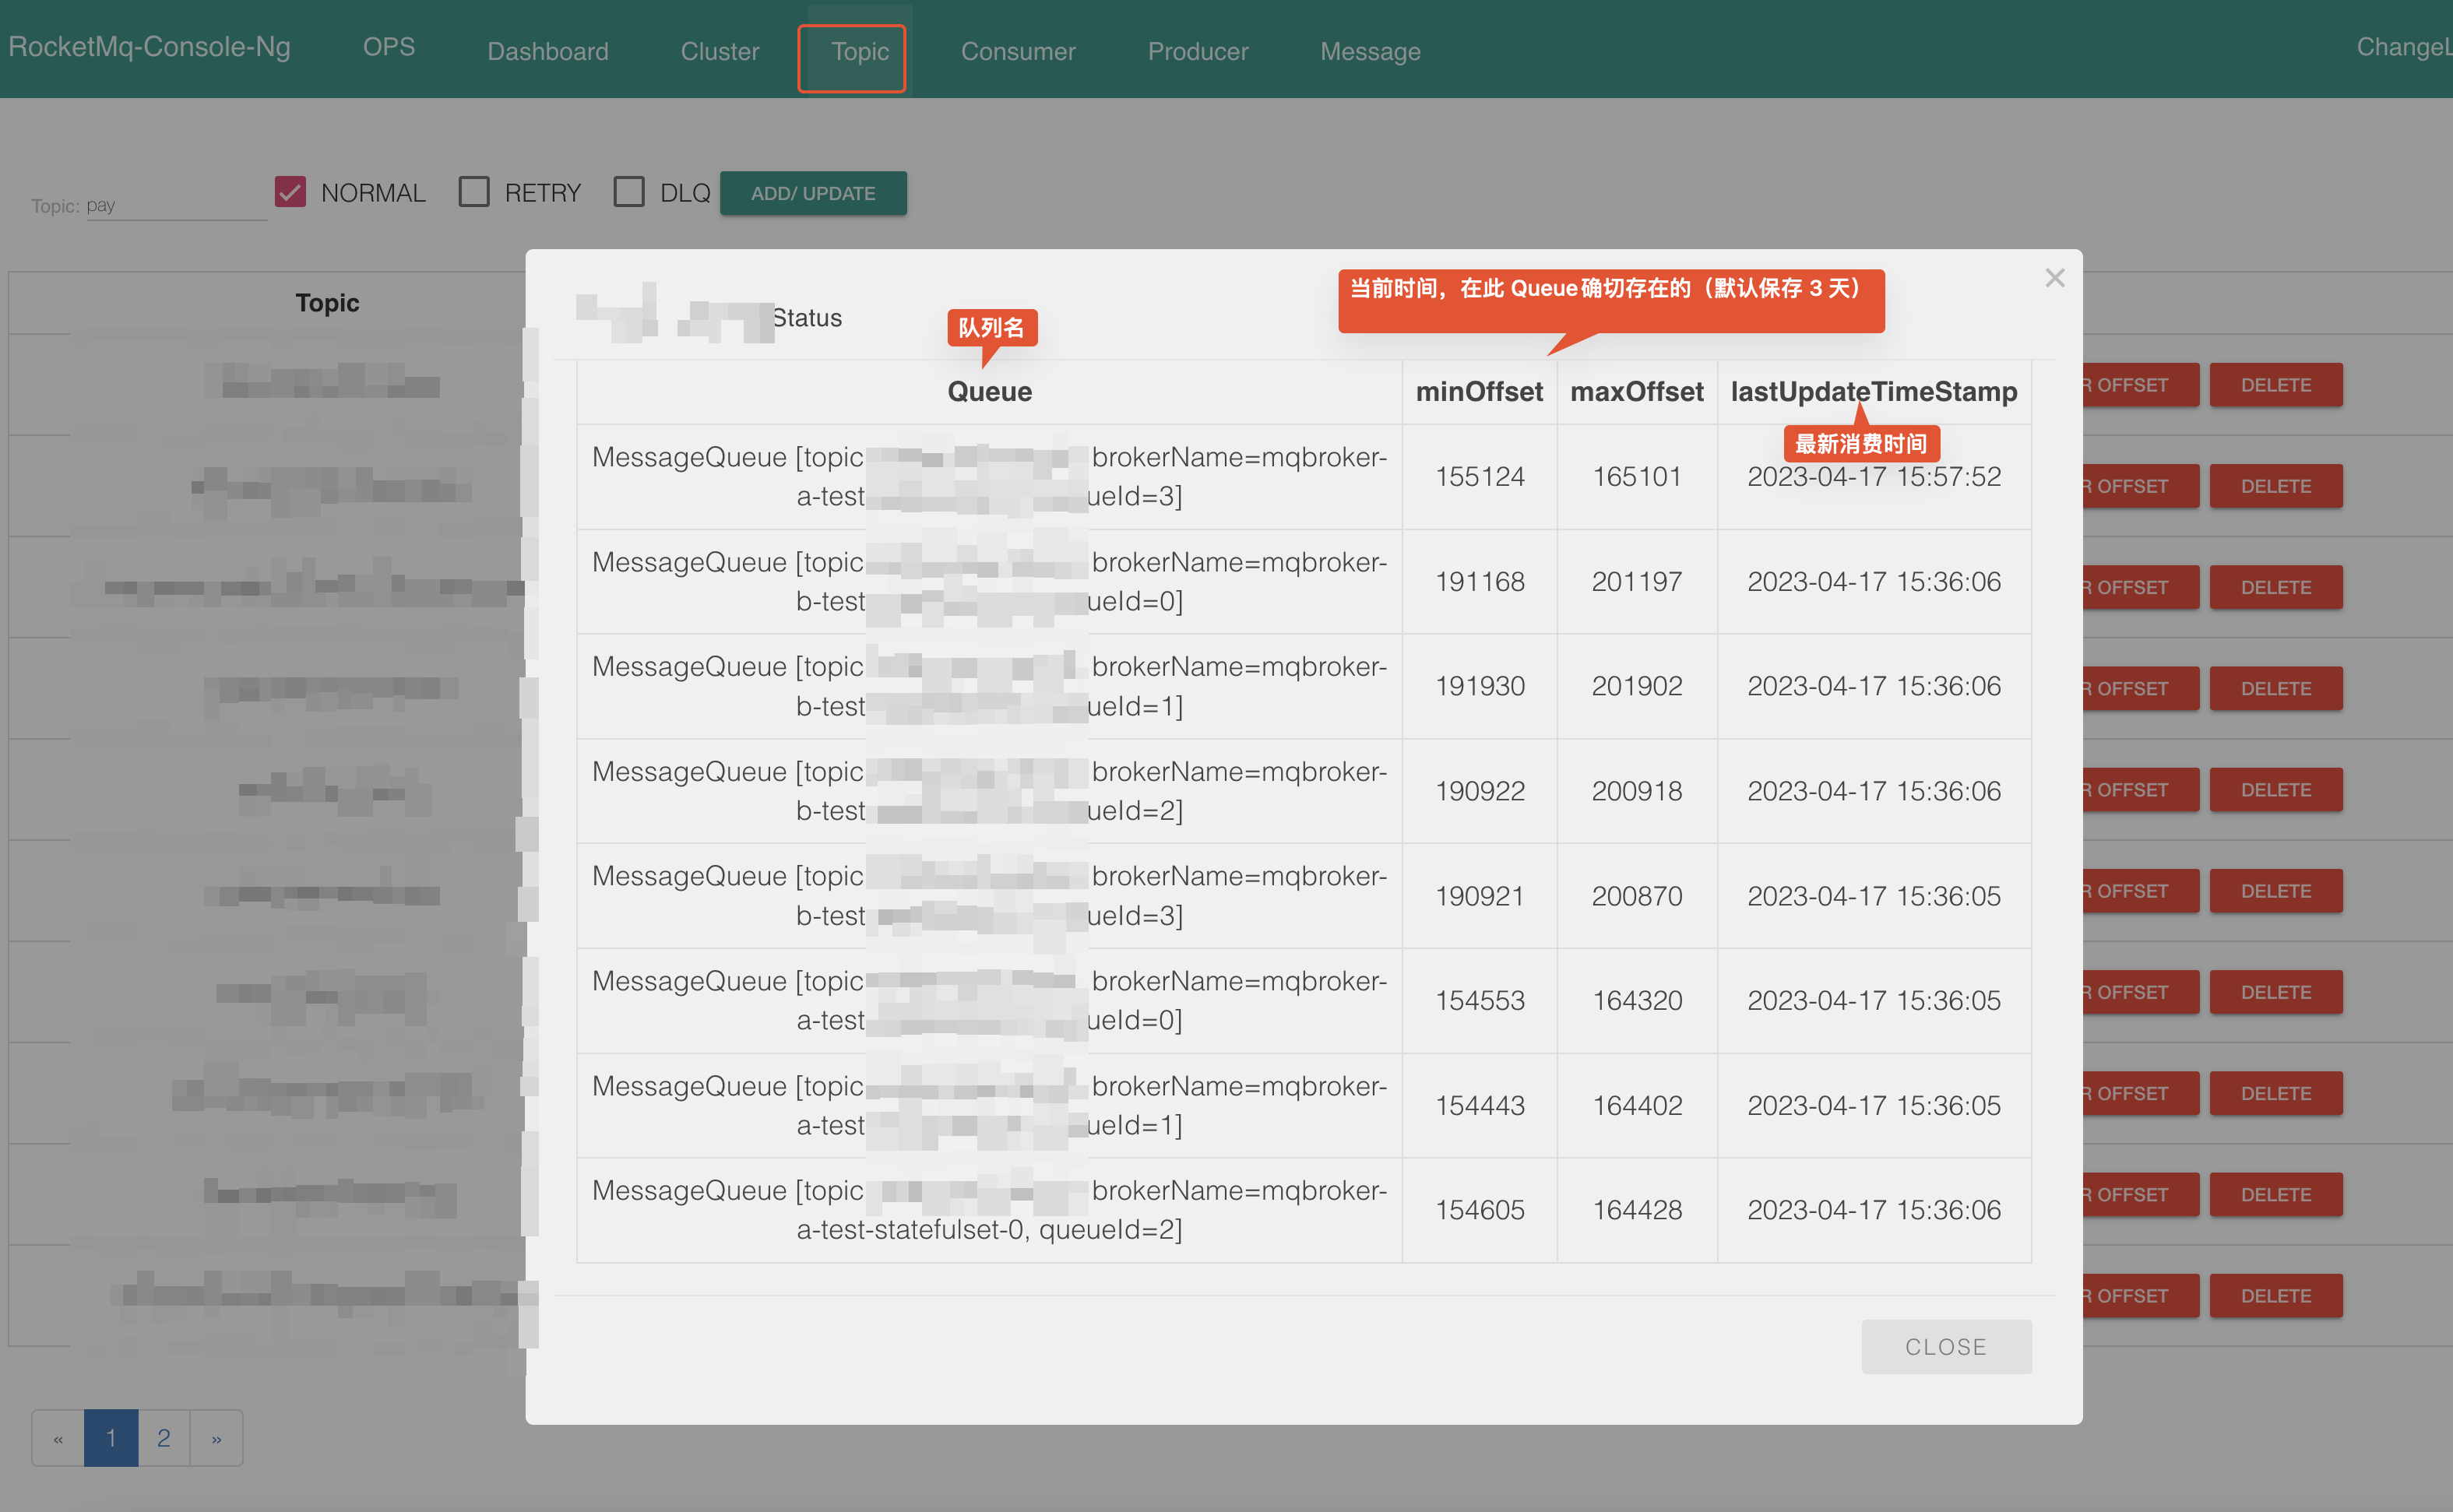The height and width of the screenshot is (1512, 2453).
Task: Click the next page arrow »
Action: tap(216, 1438)
